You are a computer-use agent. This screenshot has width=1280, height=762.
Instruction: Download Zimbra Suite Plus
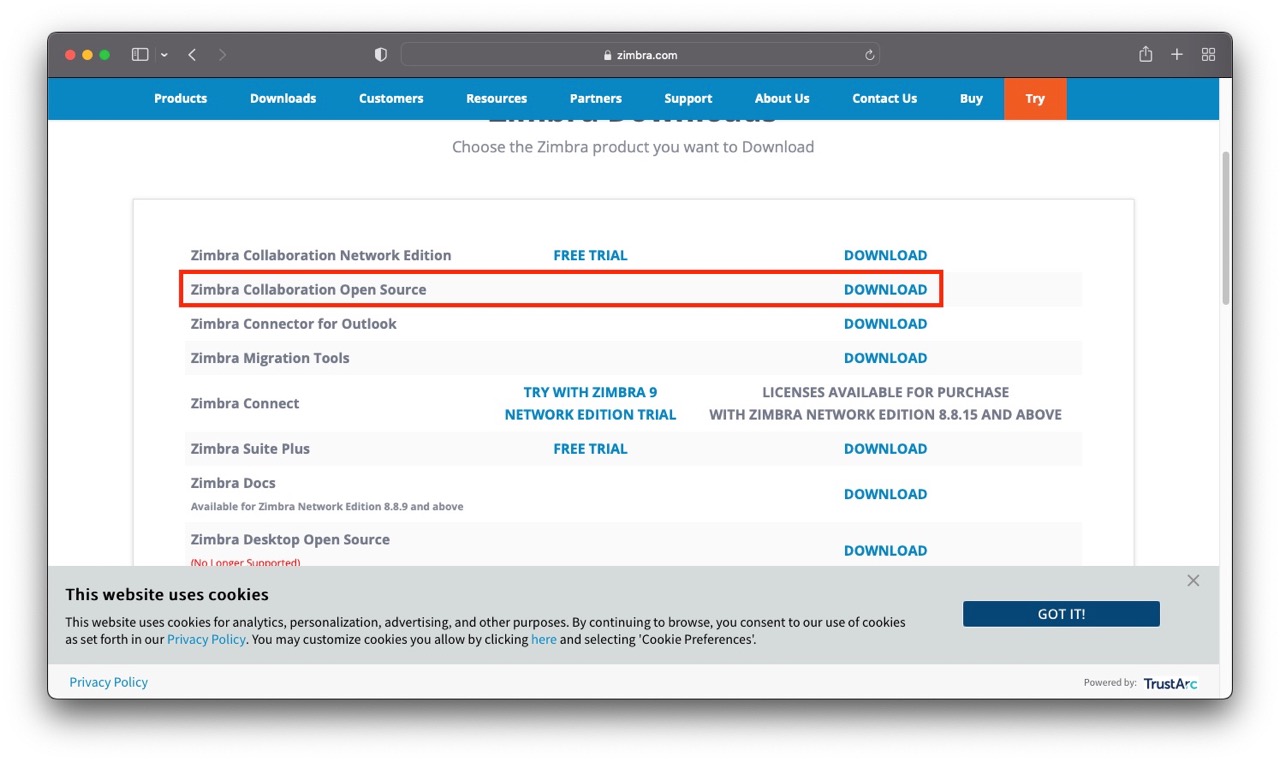tap(885, 448)
